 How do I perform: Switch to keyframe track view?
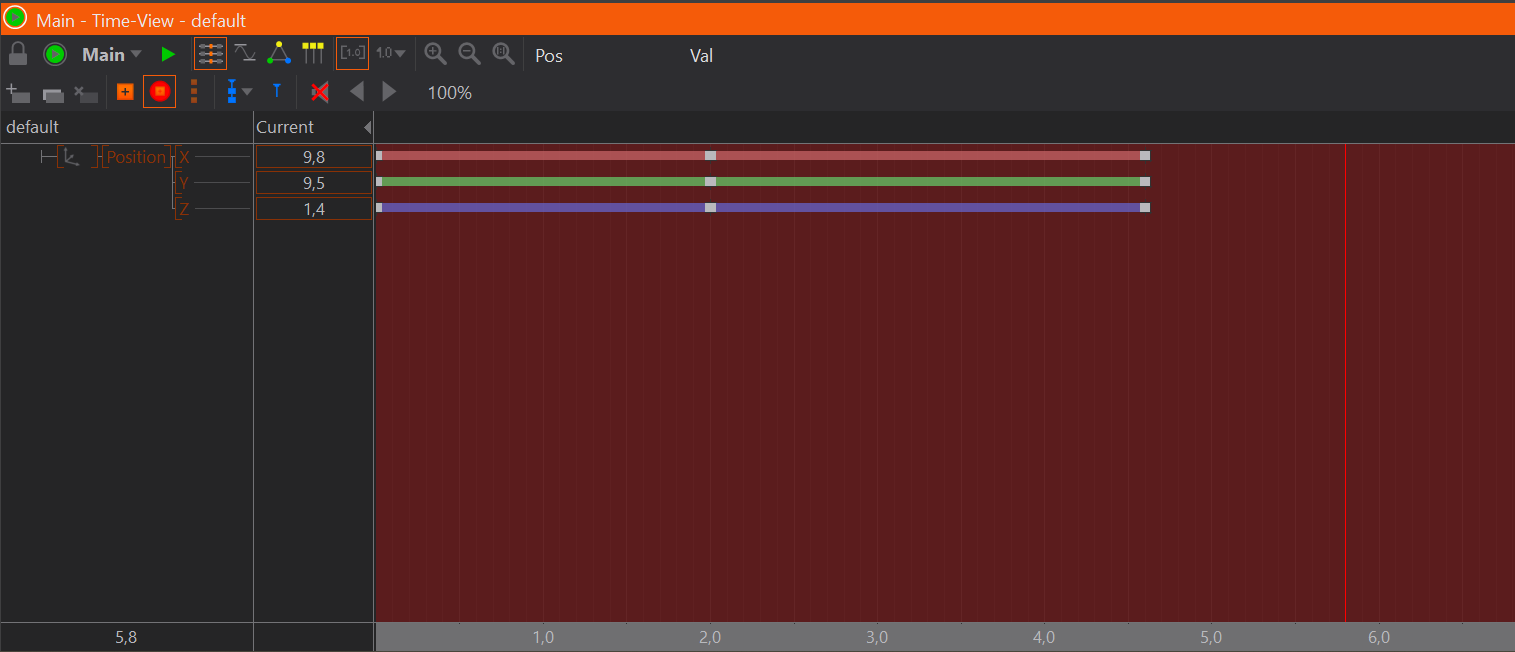[210, 54]
